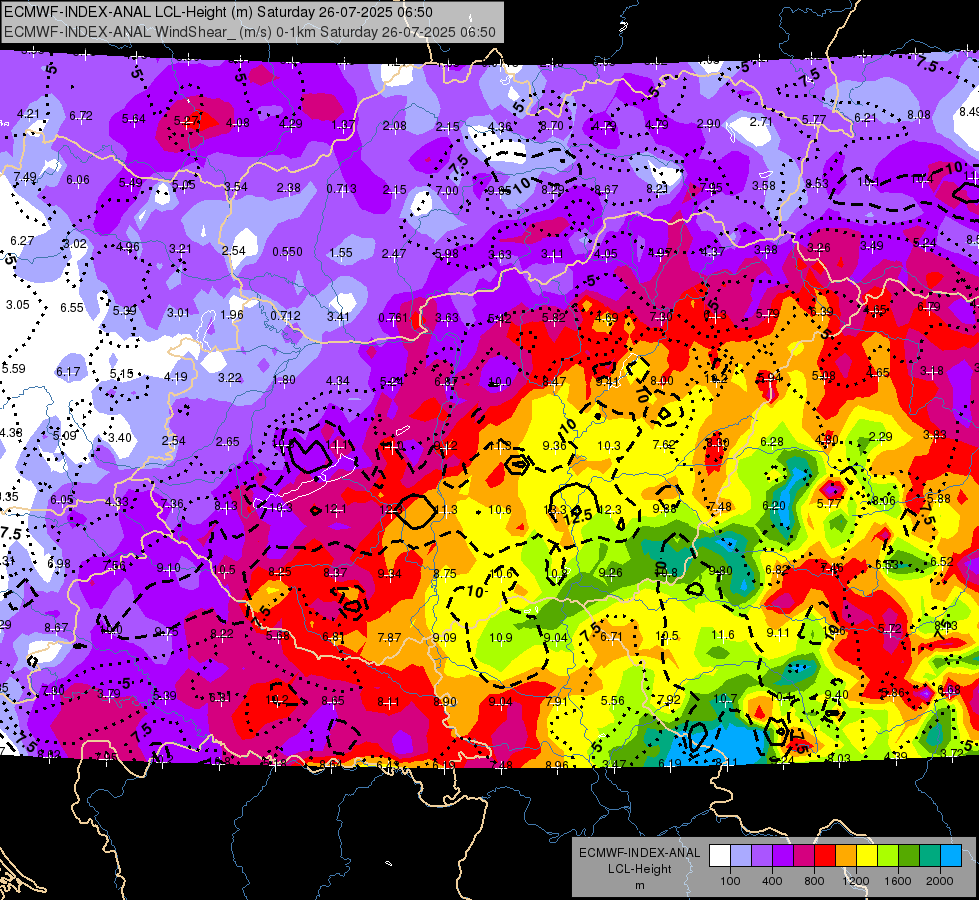Viewport: 979px width, 900px height.
Task: Click the white legend color box
Action: click(x=720, y=856)
